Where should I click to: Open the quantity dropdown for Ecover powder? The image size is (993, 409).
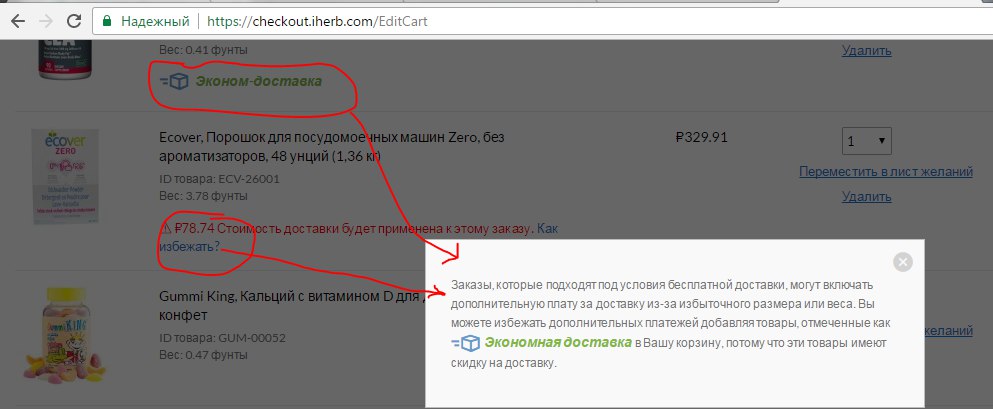866,141
